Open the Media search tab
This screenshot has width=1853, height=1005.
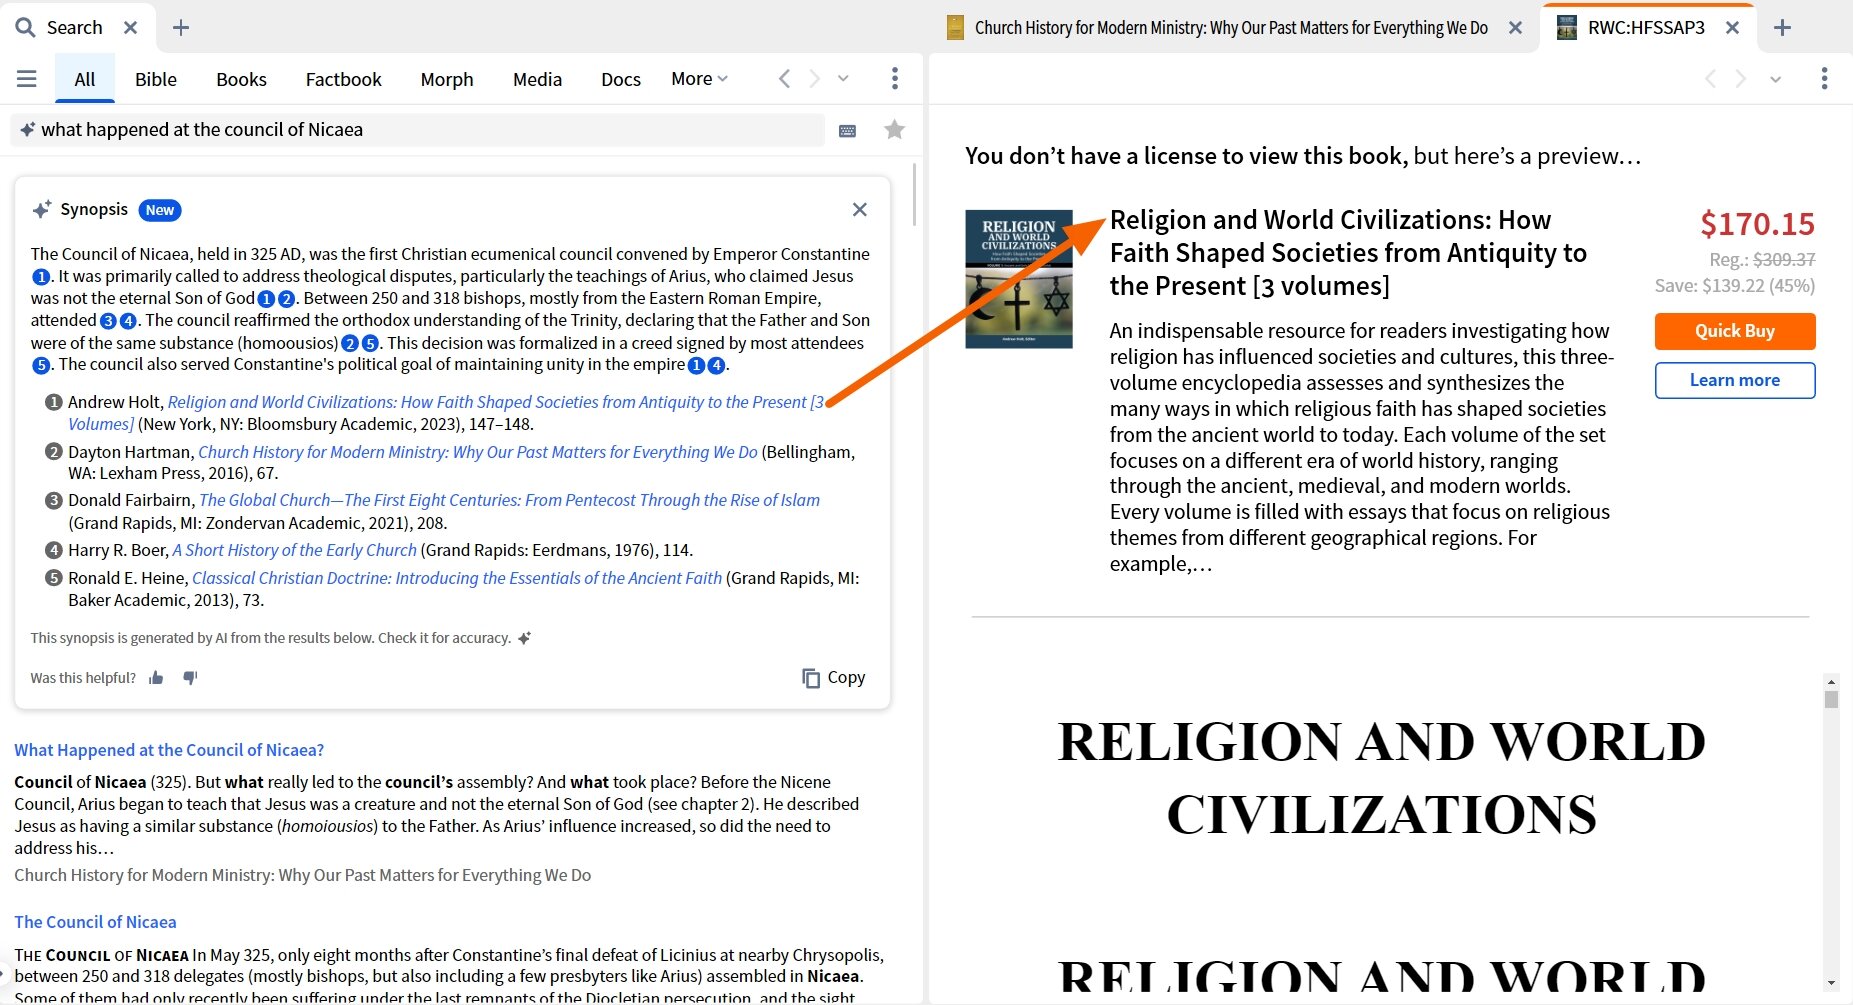coord(538,79)
